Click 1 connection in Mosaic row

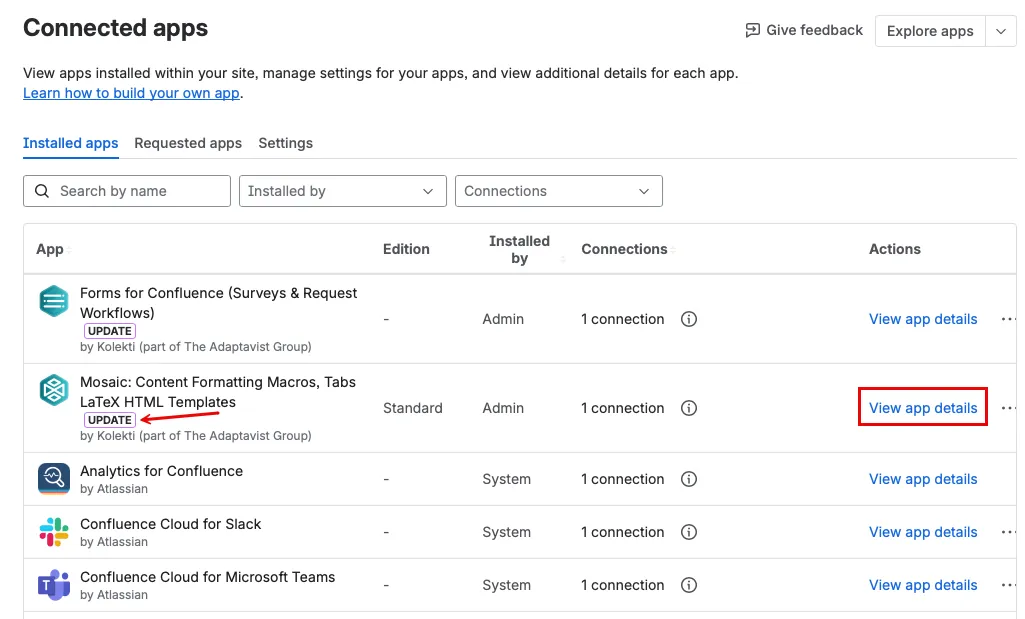[622, 408]
